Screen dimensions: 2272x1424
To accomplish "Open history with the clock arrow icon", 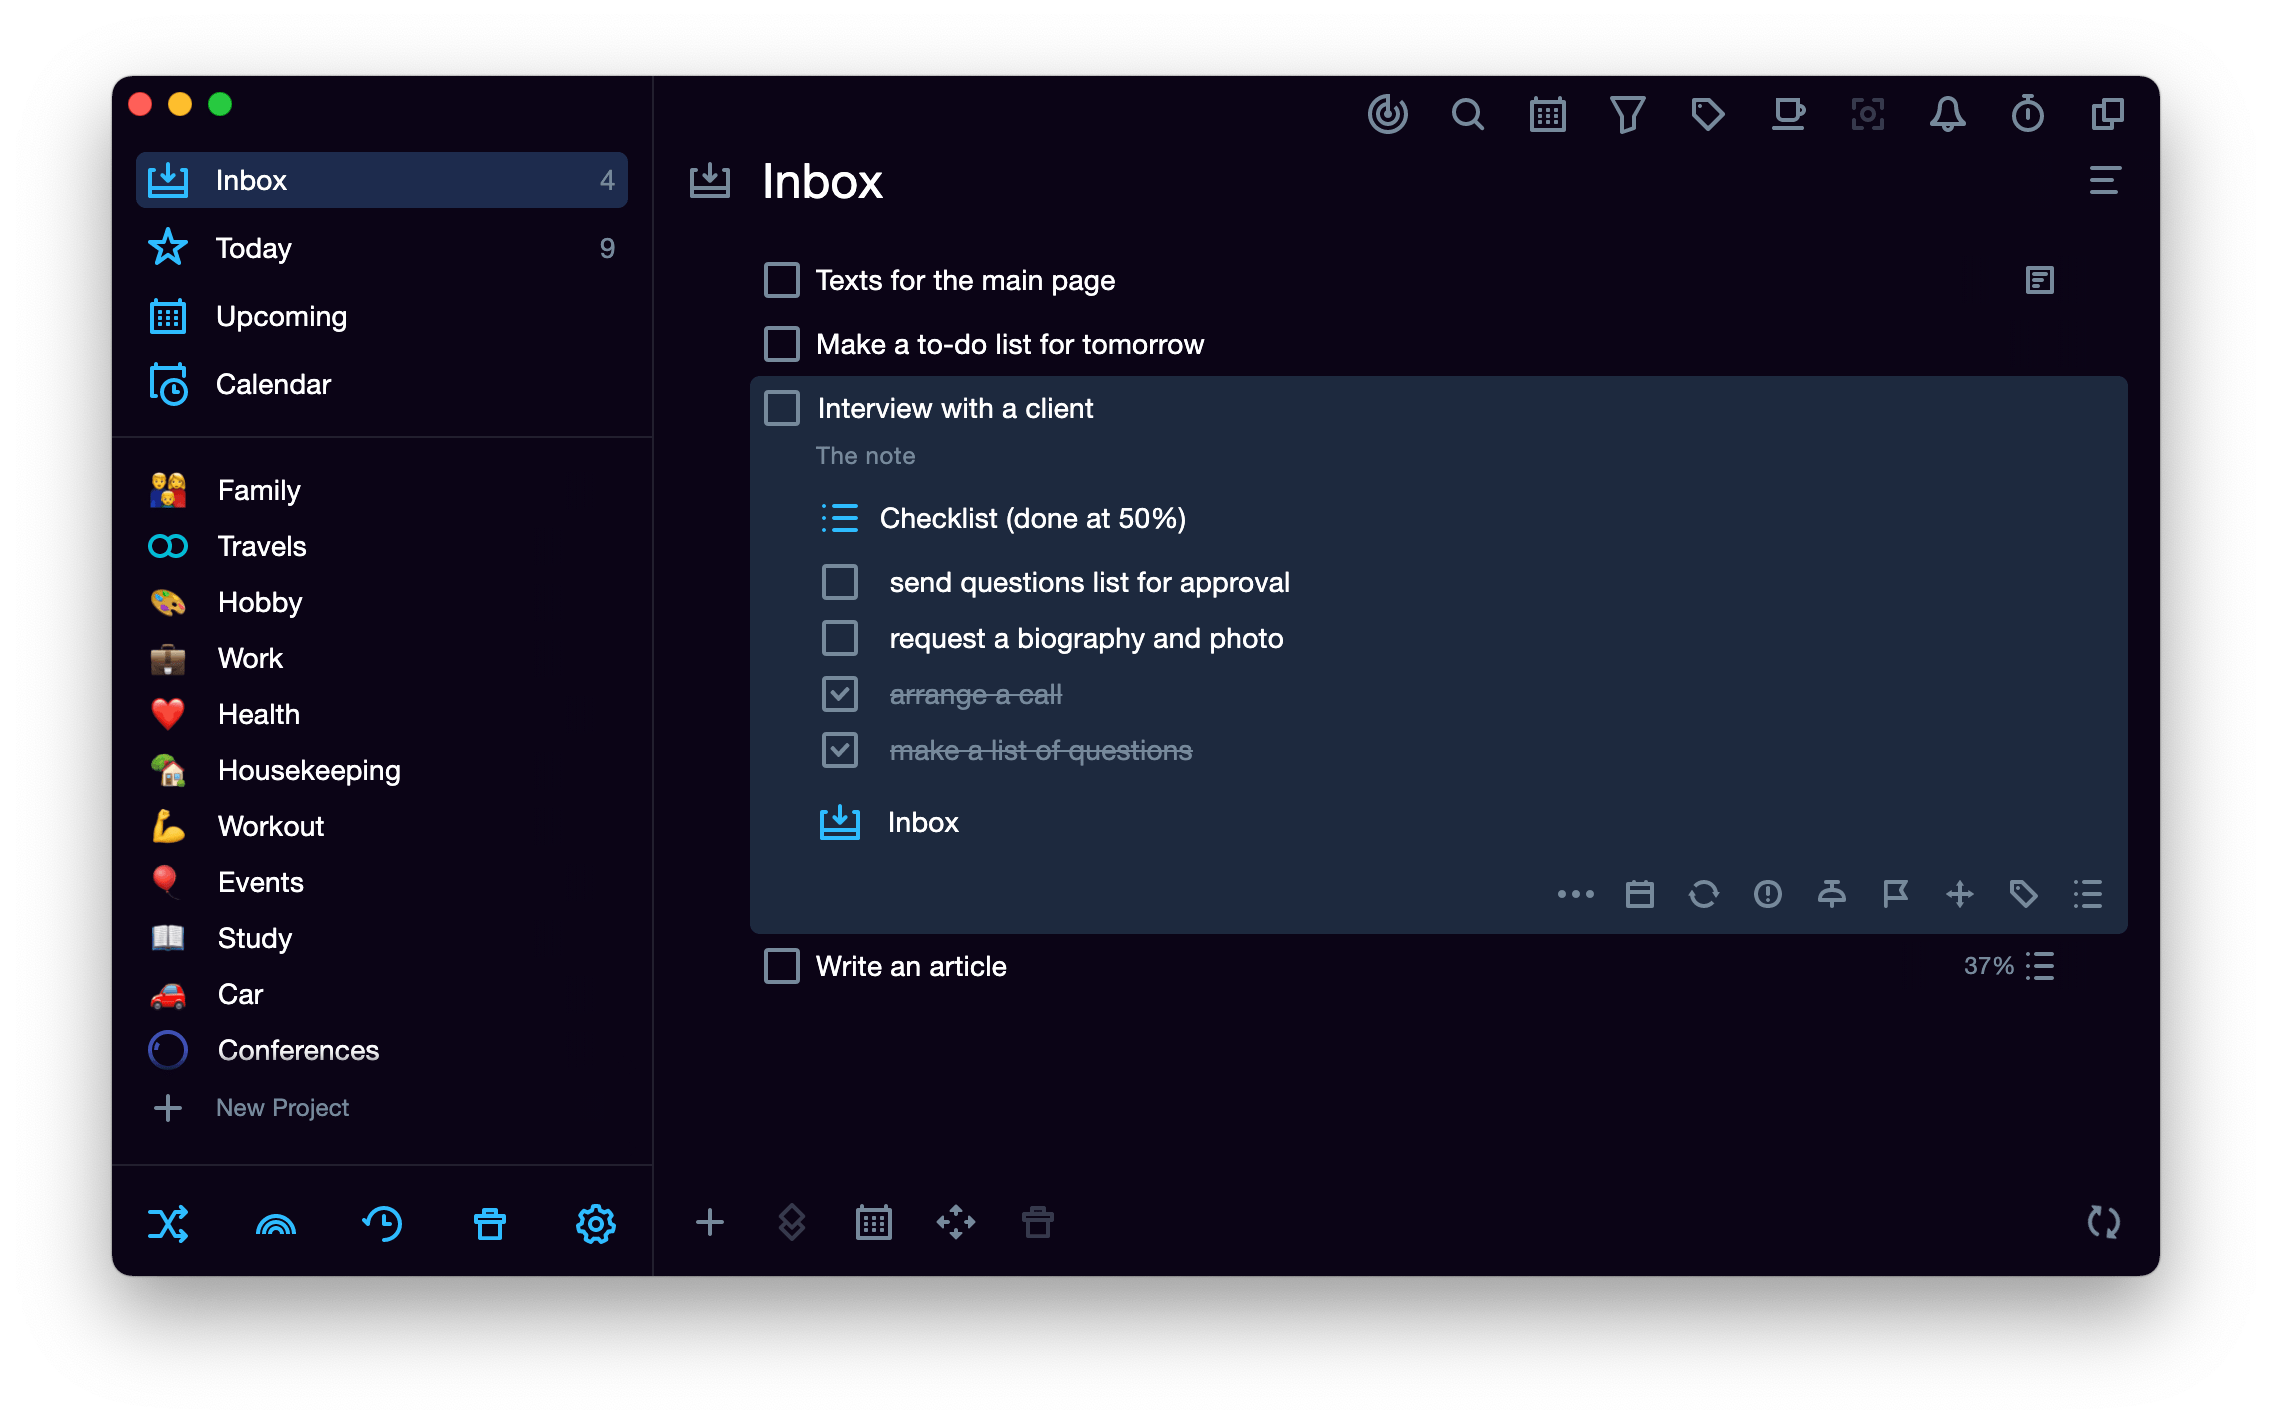I will point(382,1224).
